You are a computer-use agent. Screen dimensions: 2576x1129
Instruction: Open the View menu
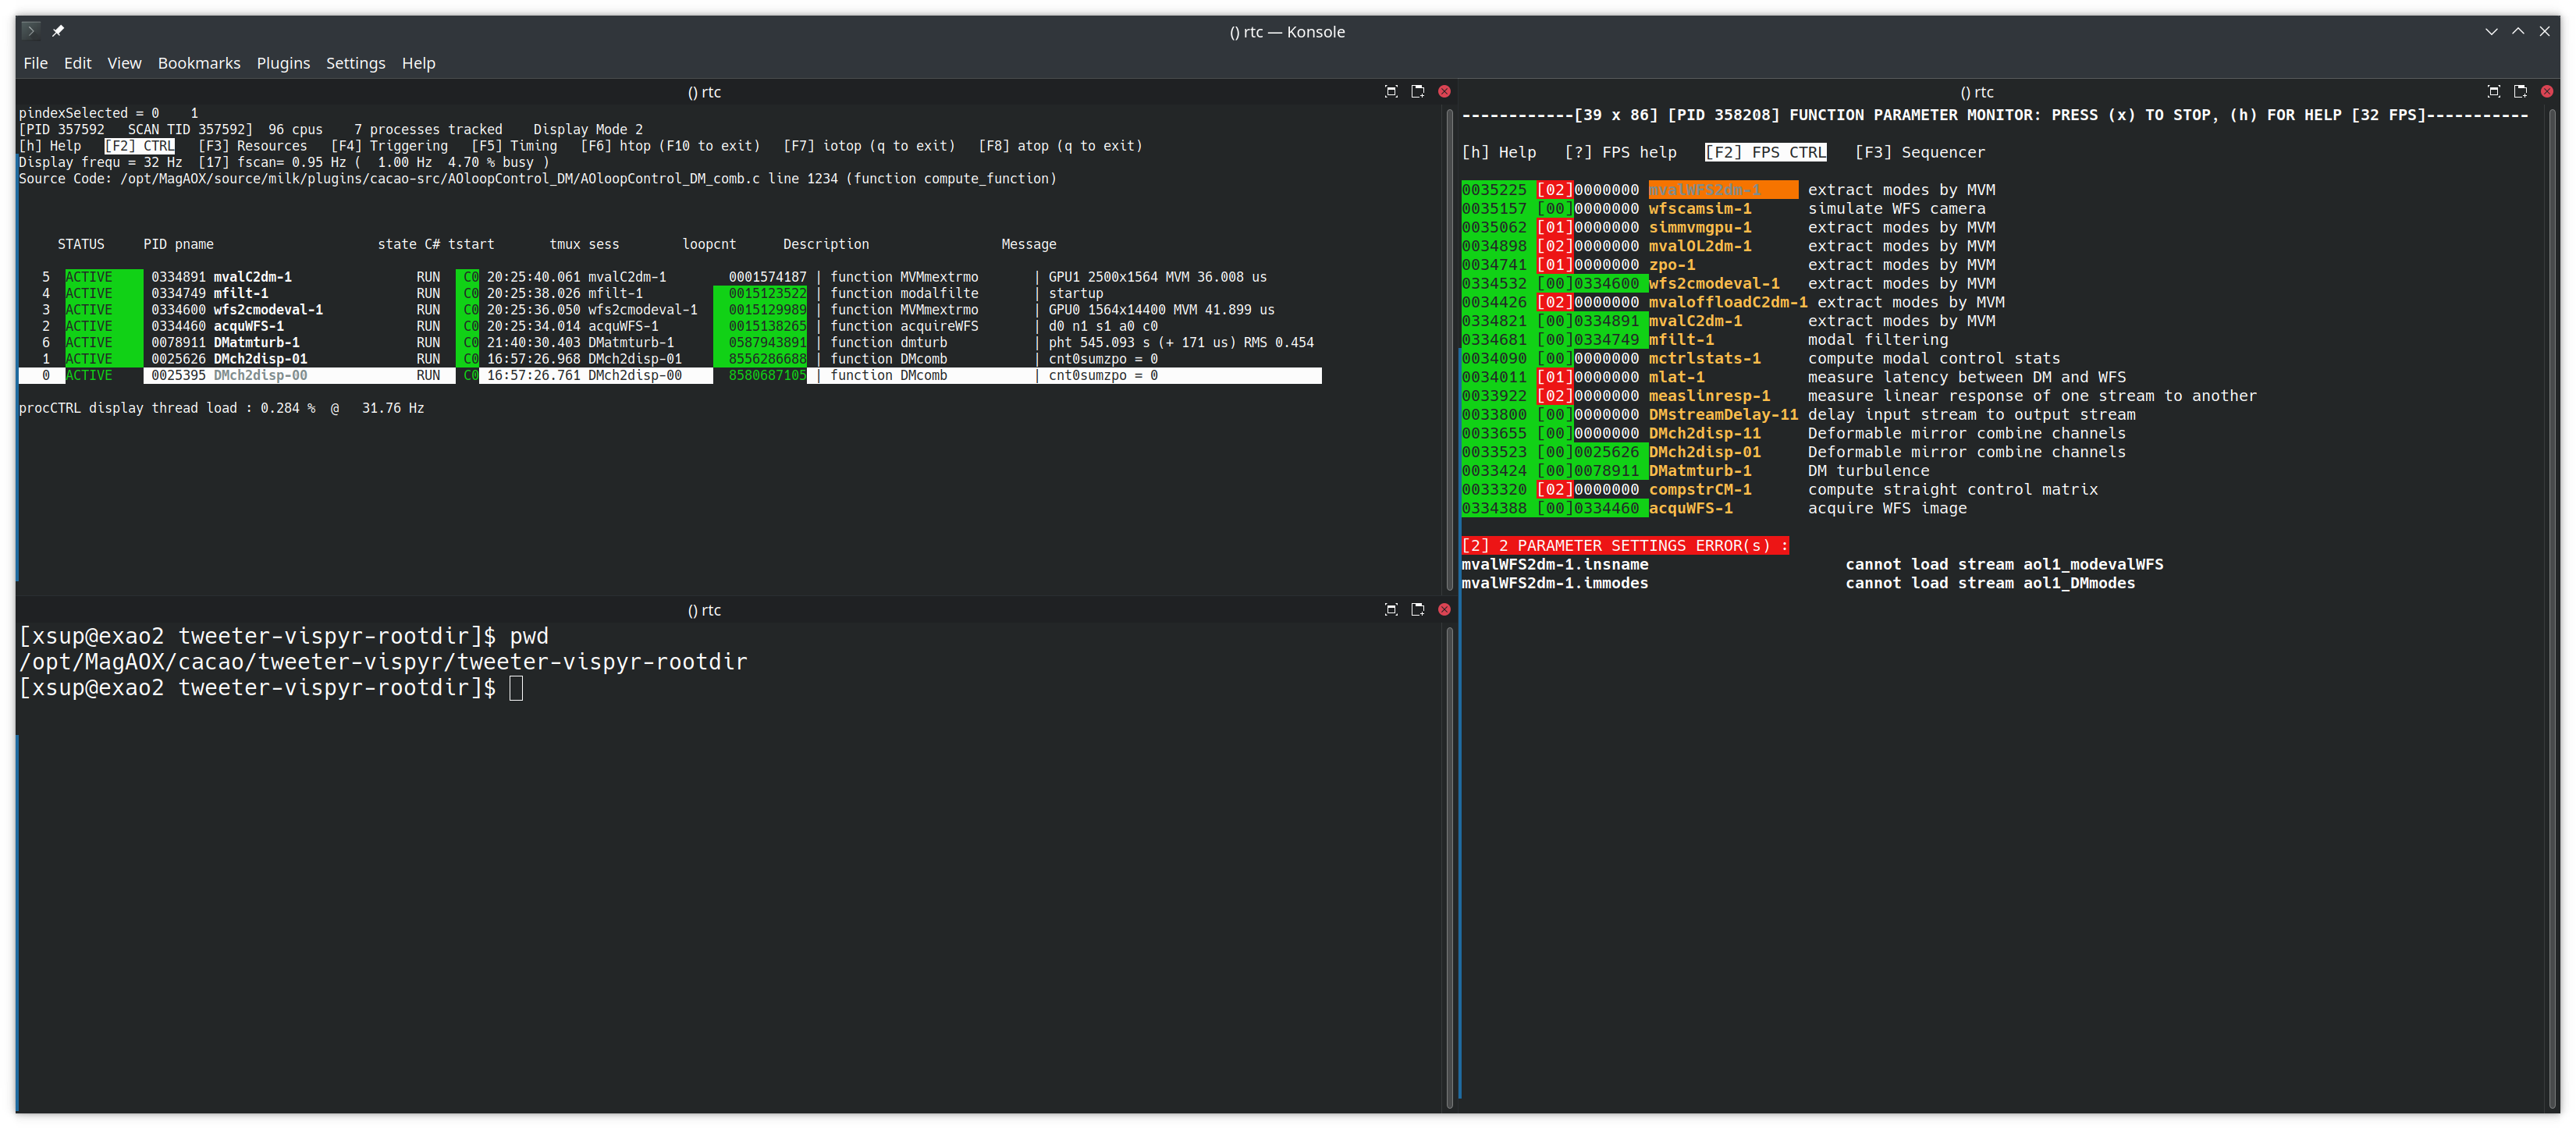tap(124, 63)
